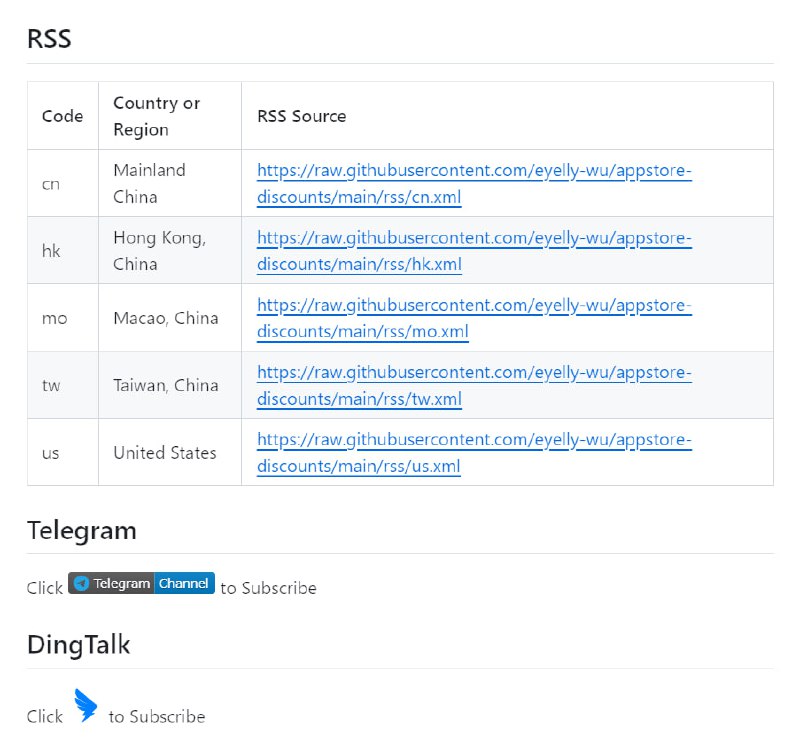This screenshot has height=750, width=800.
Task: Click the RSS section heading
Action: (51, 38)
